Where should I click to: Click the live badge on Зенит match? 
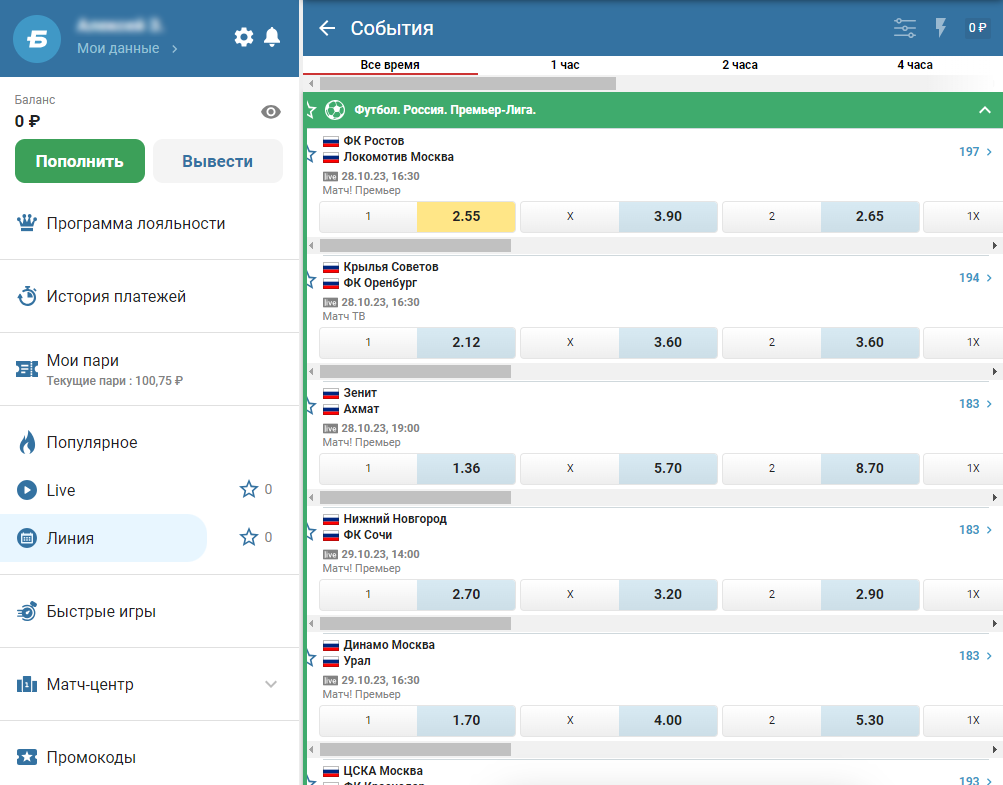330,429
